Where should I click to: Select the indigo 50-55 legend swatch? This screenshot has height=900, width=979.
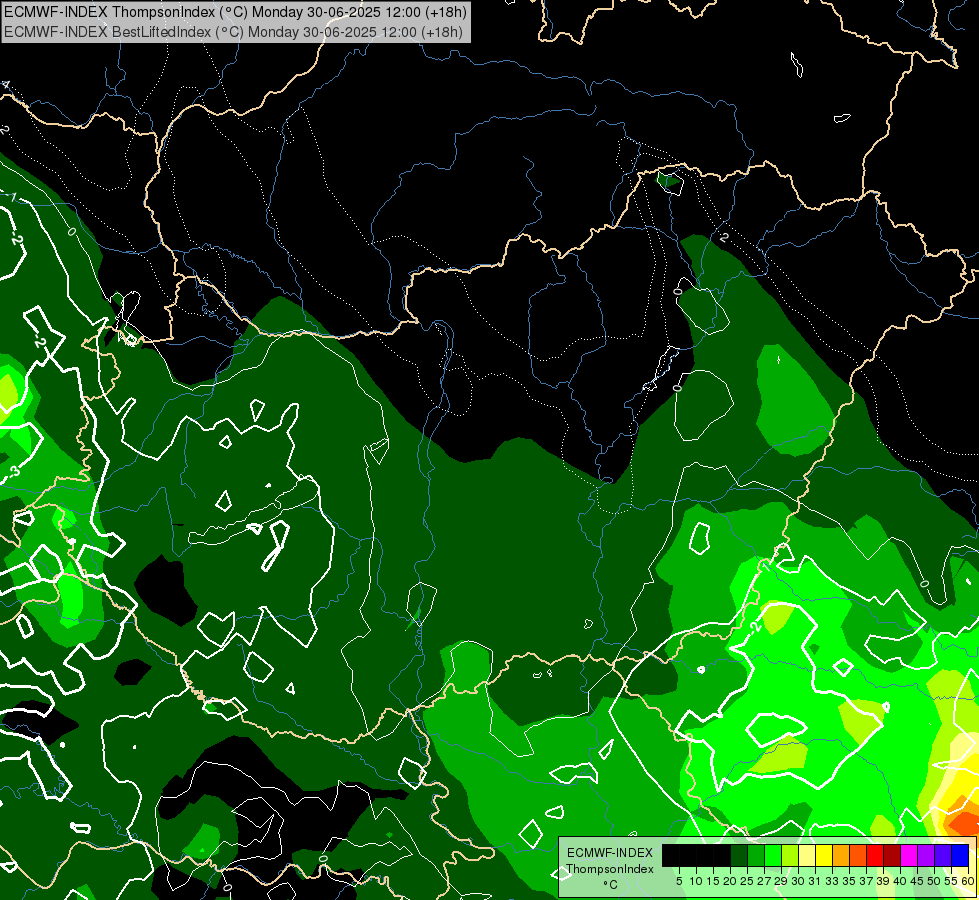[x=943, y=855]
